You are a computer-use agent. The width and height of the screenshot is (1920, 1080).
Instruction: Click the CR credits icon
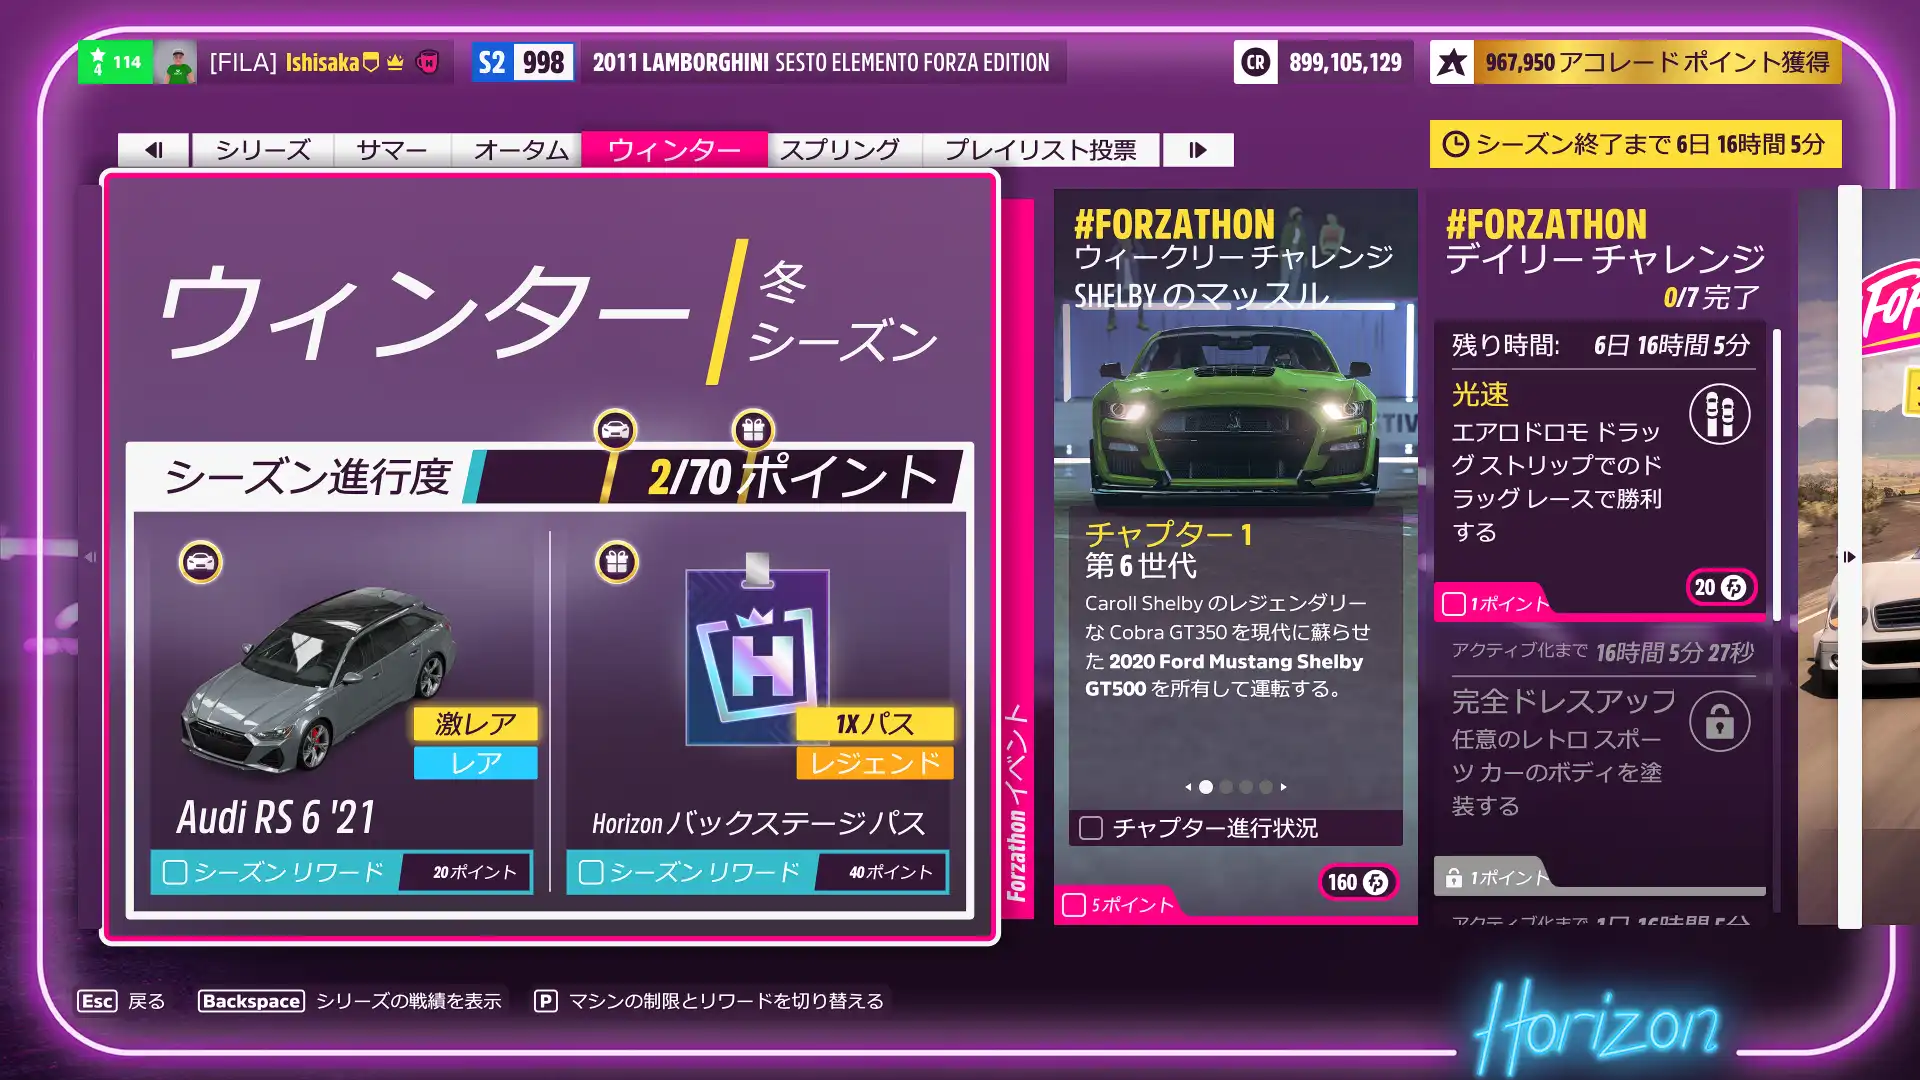[1256, 62]
